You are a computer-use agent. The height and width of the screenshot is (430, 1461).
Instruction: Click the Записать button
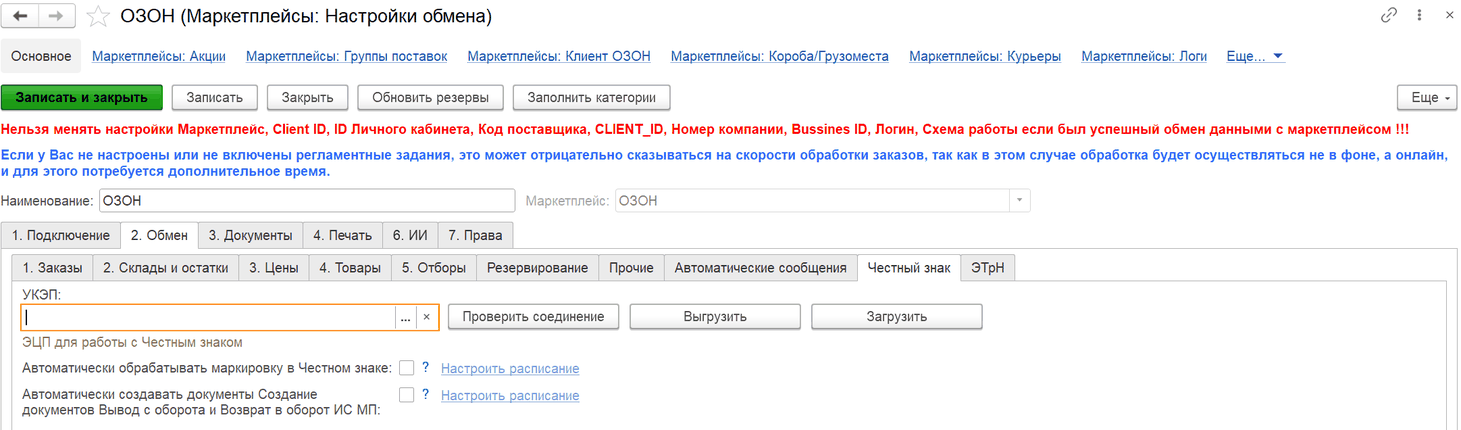214,97
